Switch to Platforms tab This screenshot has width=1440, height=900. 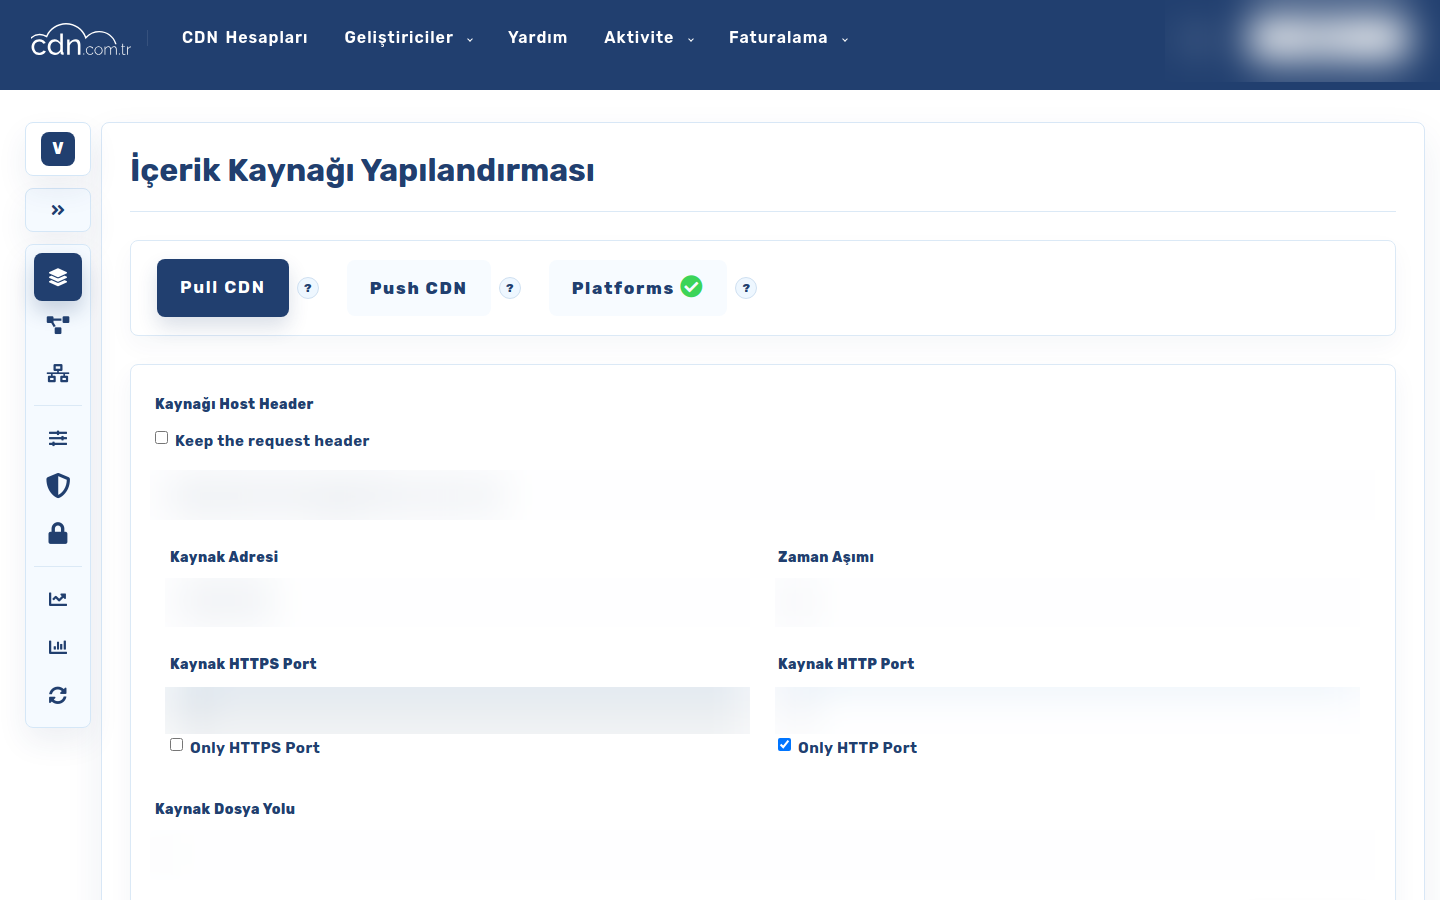637,288
